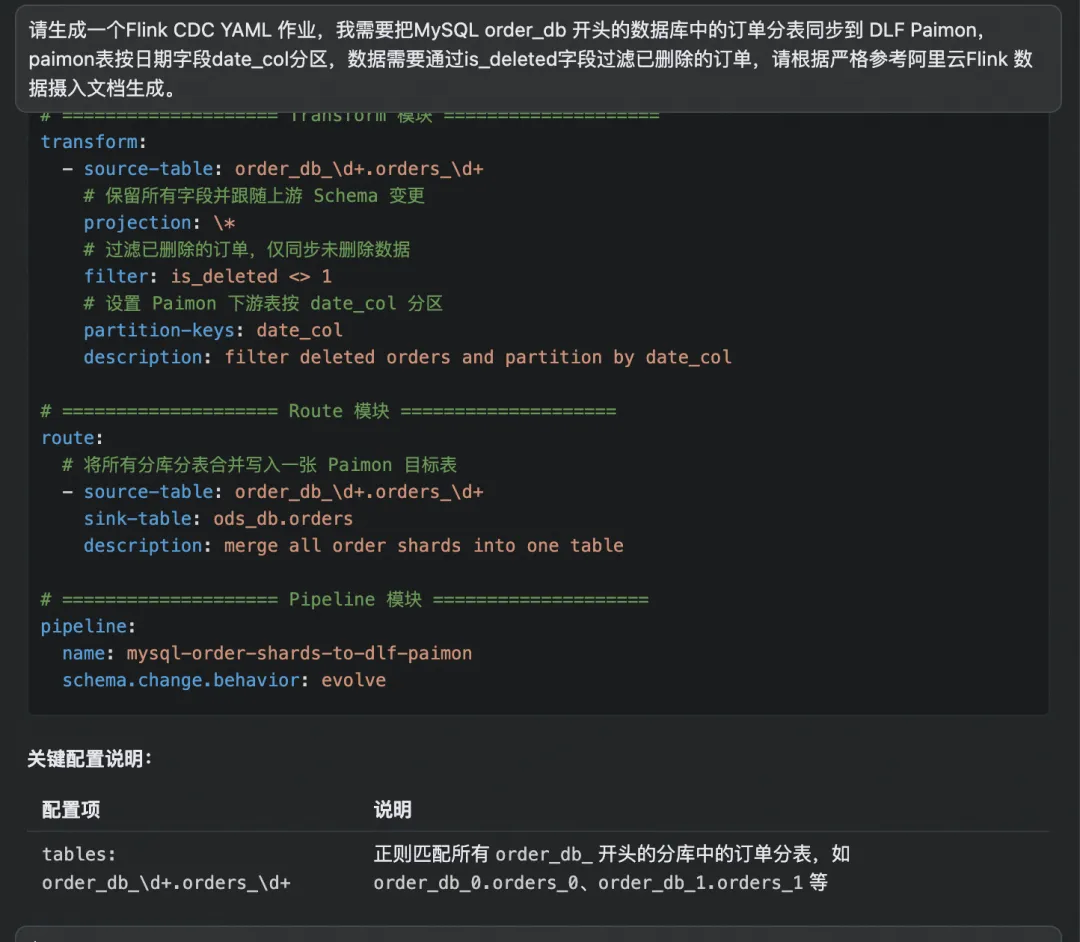Click the 'tables: order_db_\d+.orders_\d+' table cell

(166, 868)
